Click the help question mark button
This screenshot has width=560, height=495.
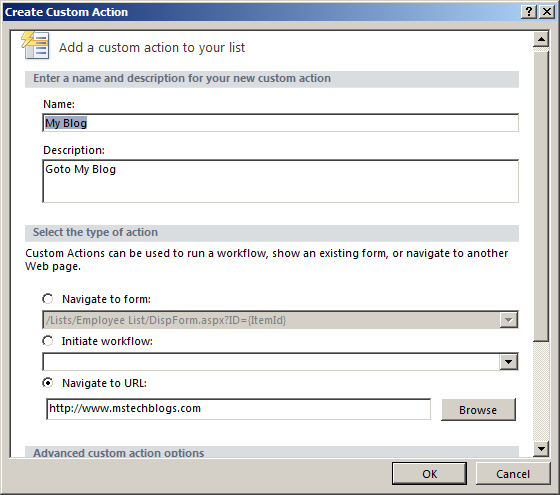coord(529,12)
